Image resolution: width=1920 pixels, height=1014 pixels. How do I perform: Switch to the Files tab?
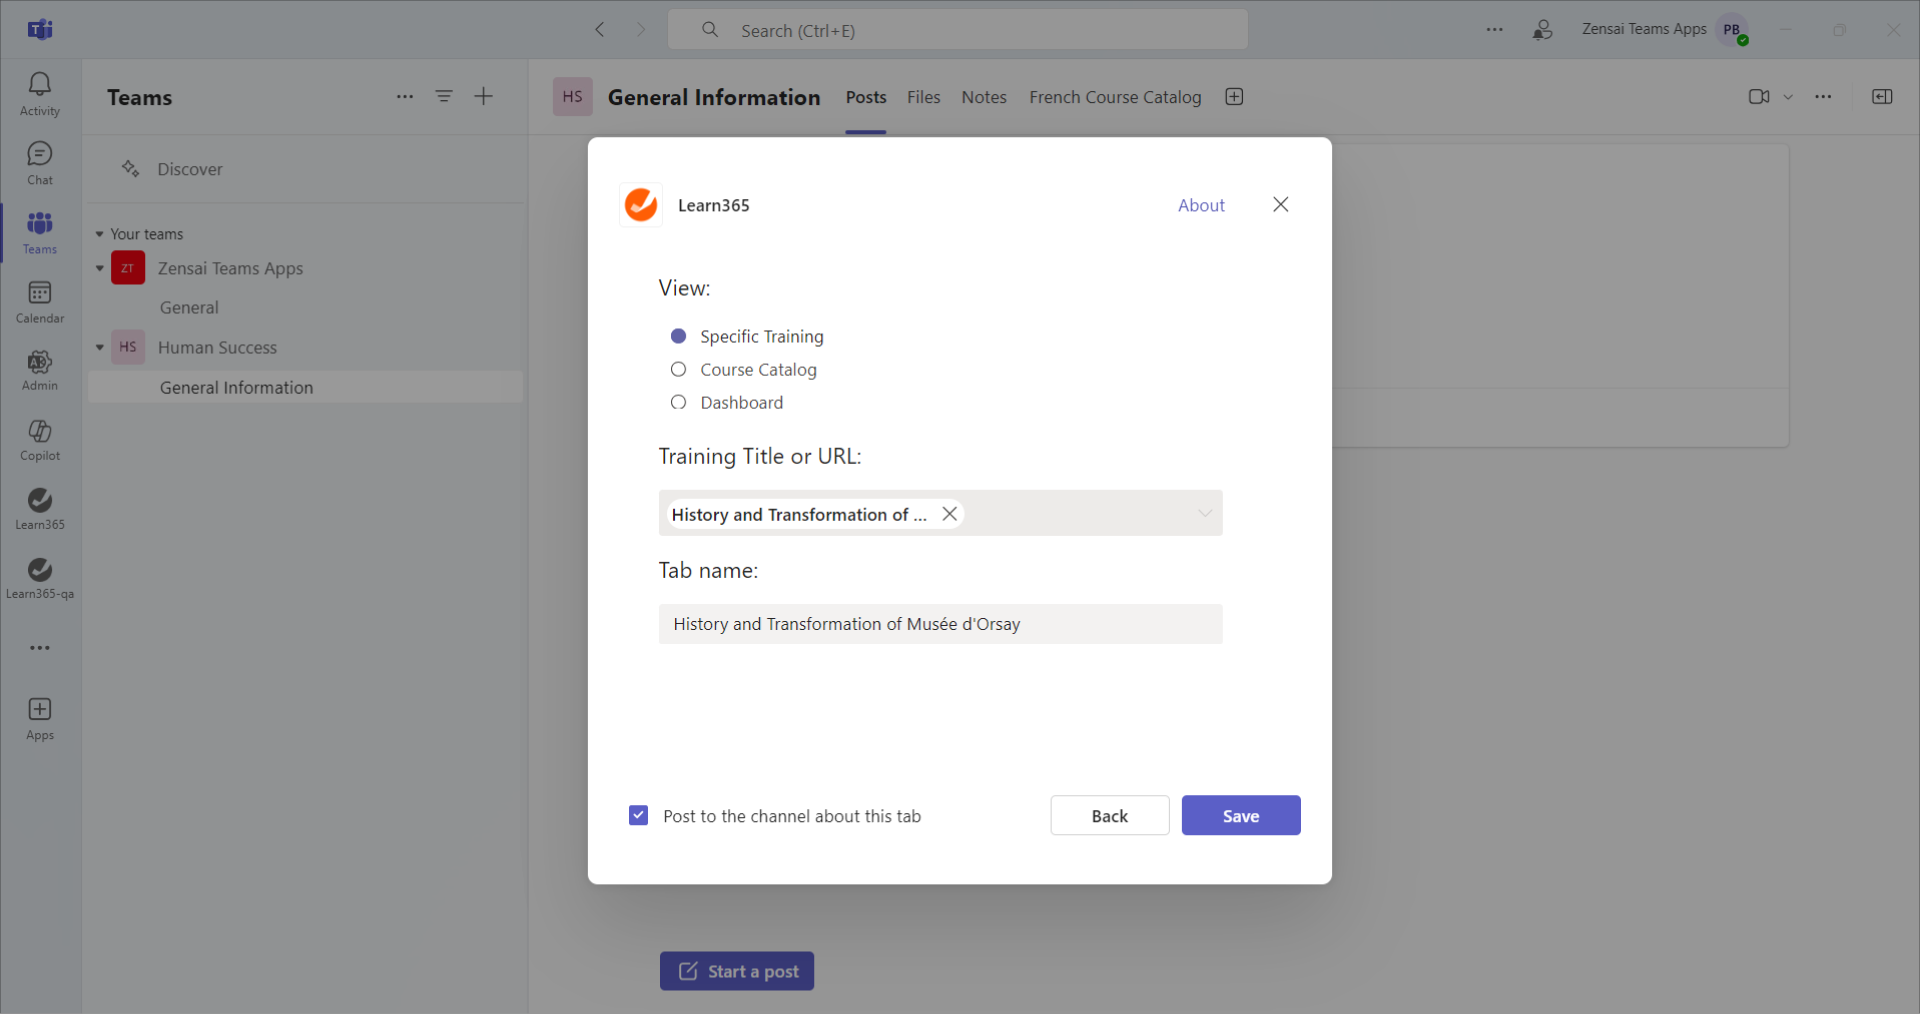click(x=923, y=97)
